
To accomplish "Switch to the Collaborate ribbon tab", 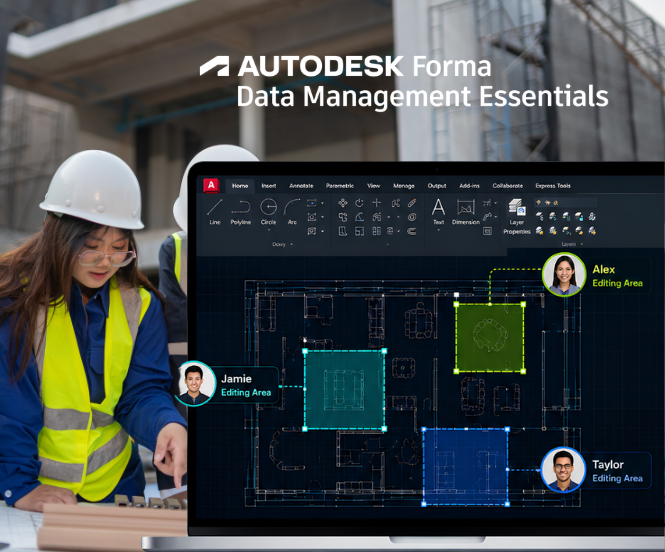I will [x=508, y=186].
